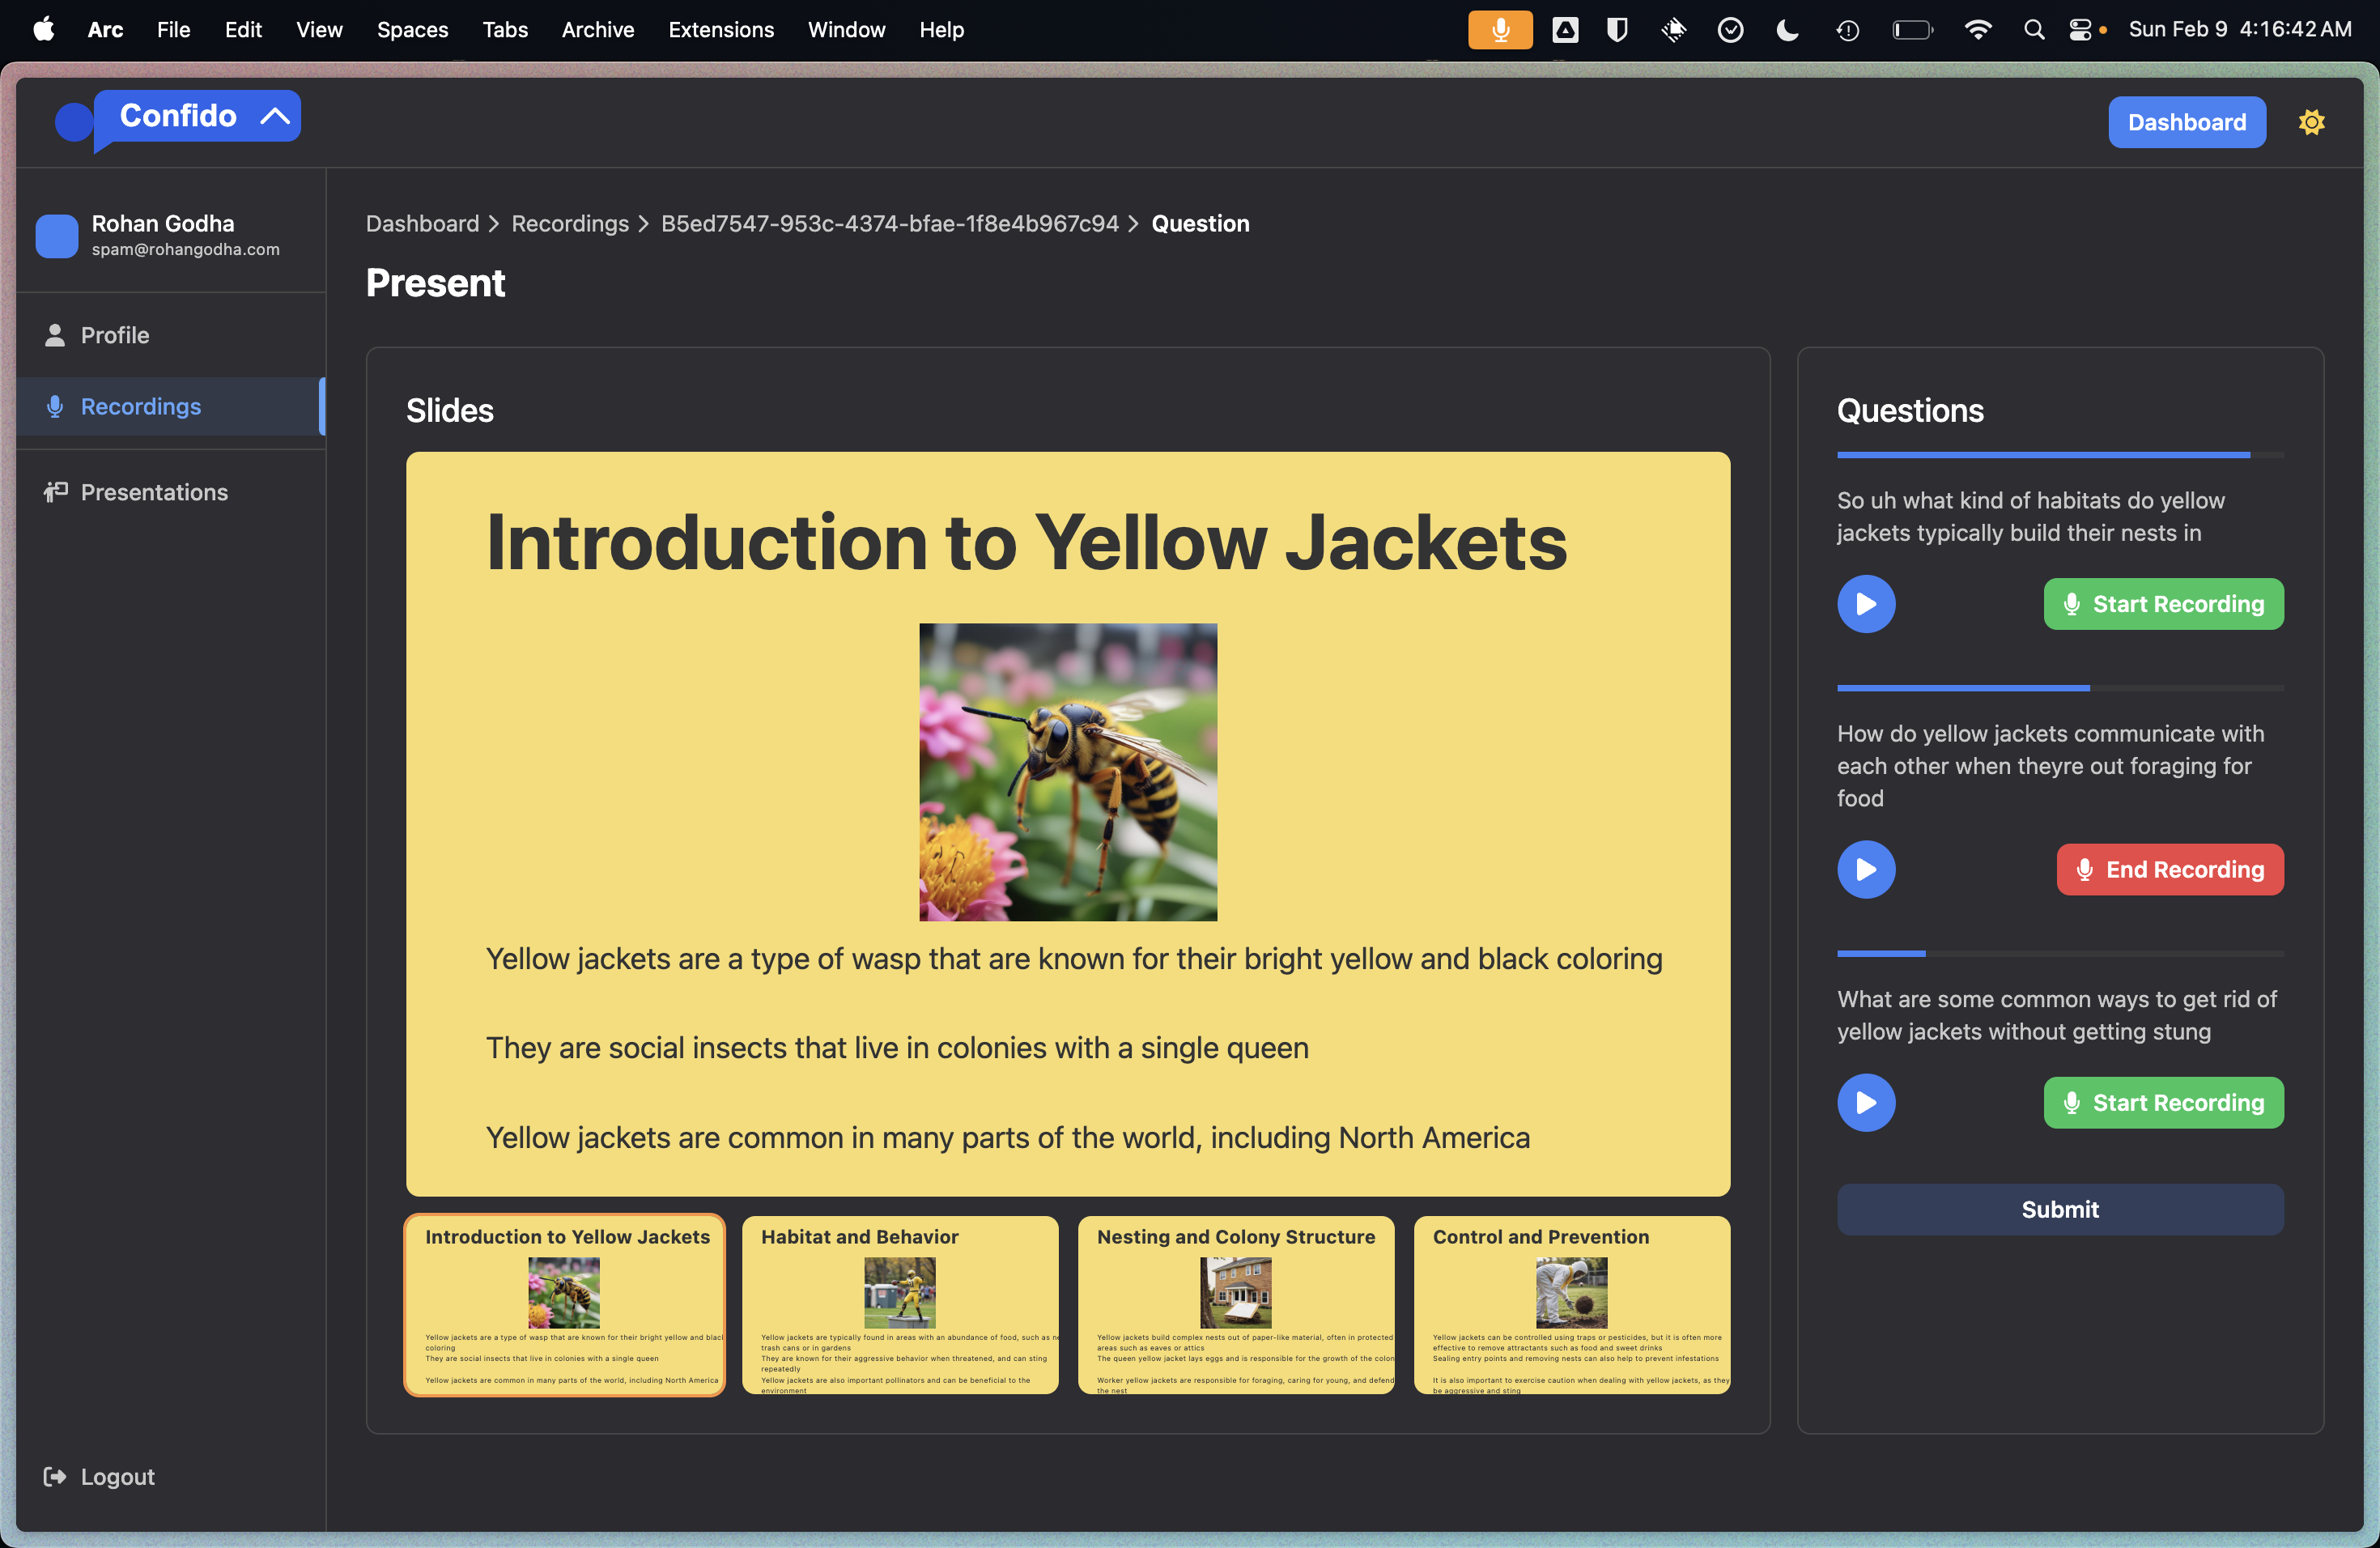The height and width of the screenshot is (1548, 2380).
Task: Click the Profile sidebar icon
Action: (55, 335)
